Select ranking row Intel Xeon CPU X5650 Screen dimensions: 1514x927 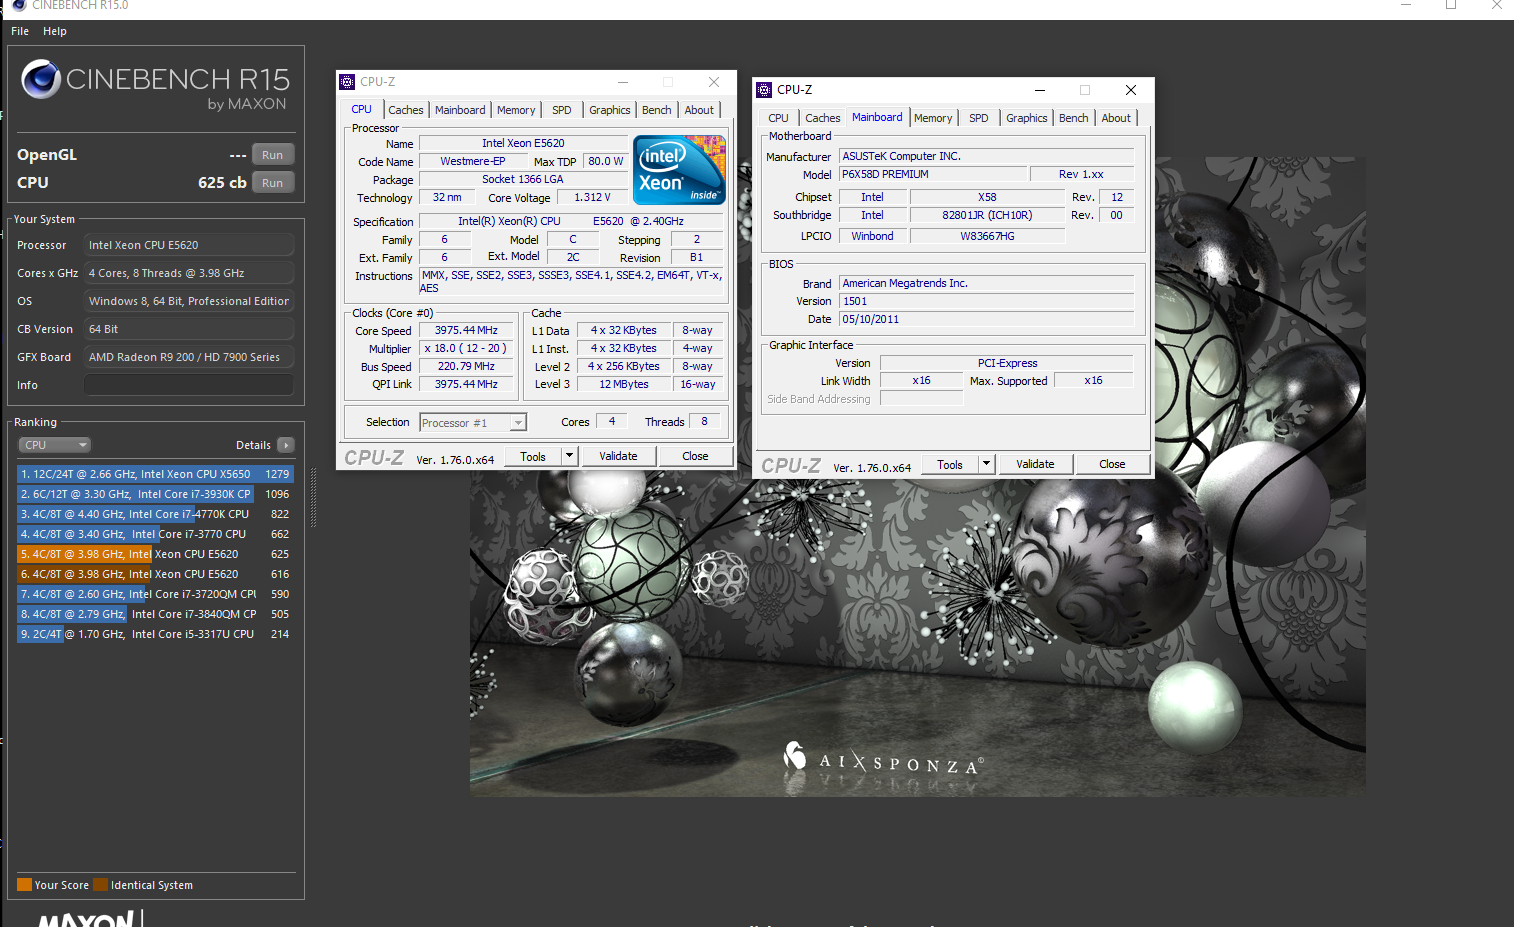155,474
